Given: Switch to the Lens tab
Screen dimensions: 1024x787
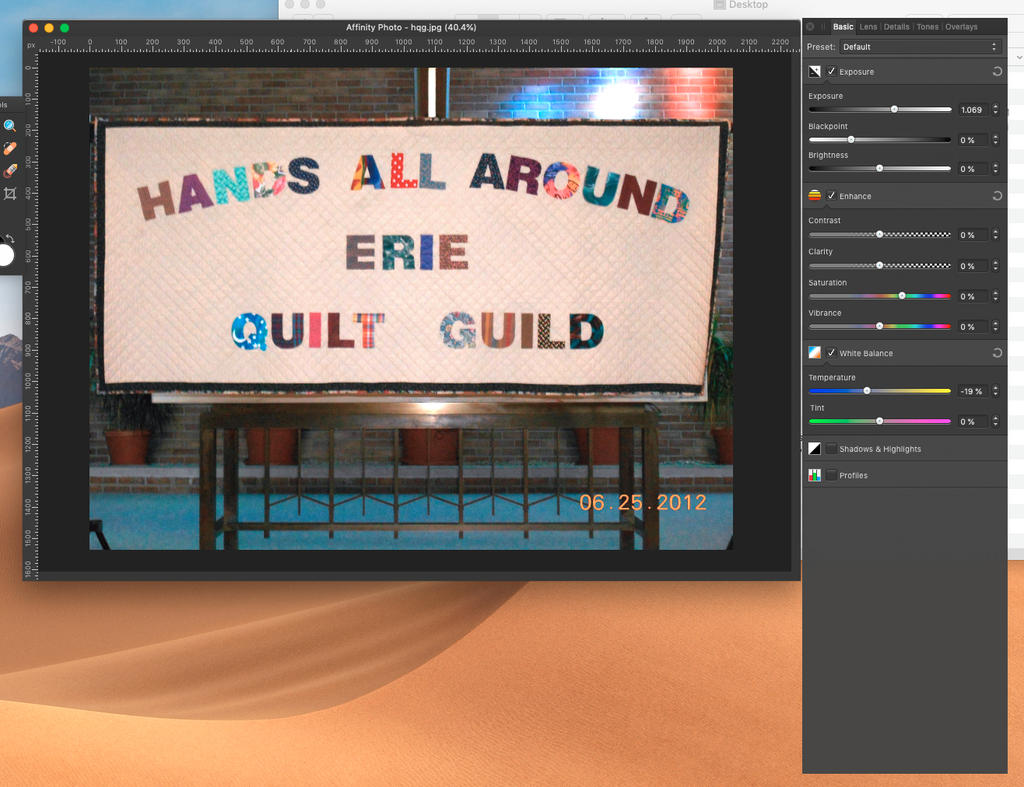Looking at the screenshot, I should tap(868, 27).
